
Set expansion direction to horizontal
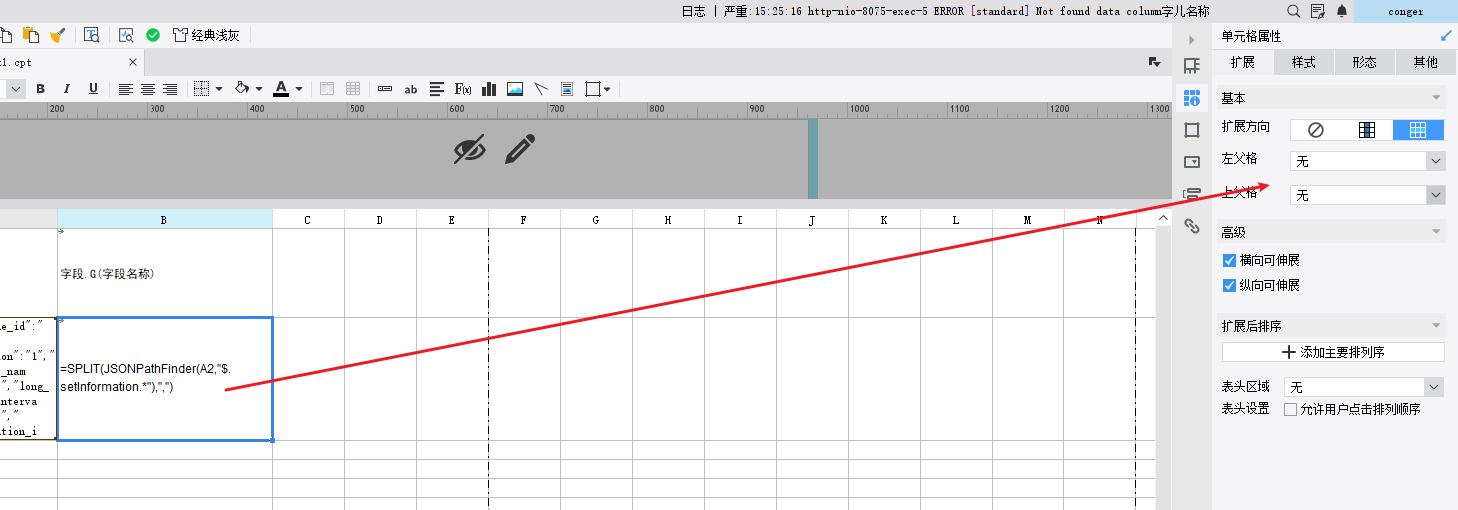pyautogui.click(x=1418, y=130)
